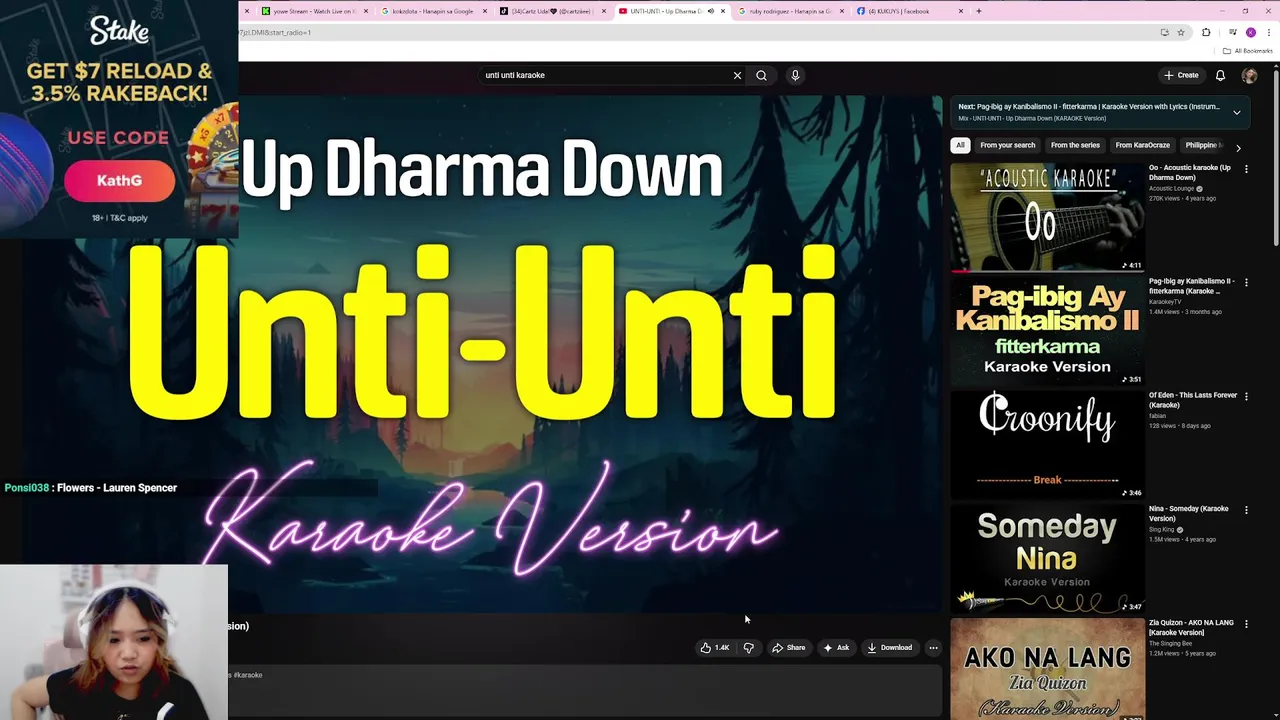1280x720 pixels.
Task: Open options menu for 'Zia Quizon - AKO NA LANG'
Action: click(x=1246, y=624)
